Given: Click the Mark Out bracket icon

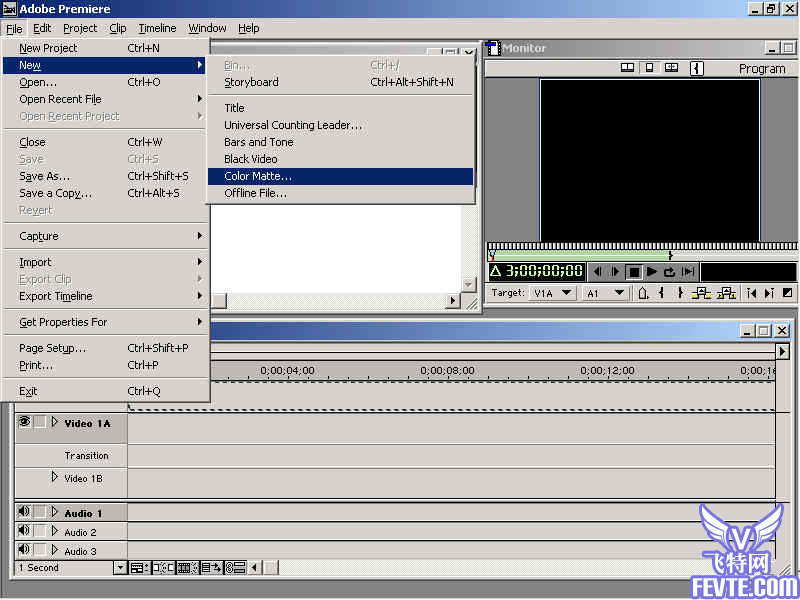Looking at the screenshot, I should coord(680,293).
